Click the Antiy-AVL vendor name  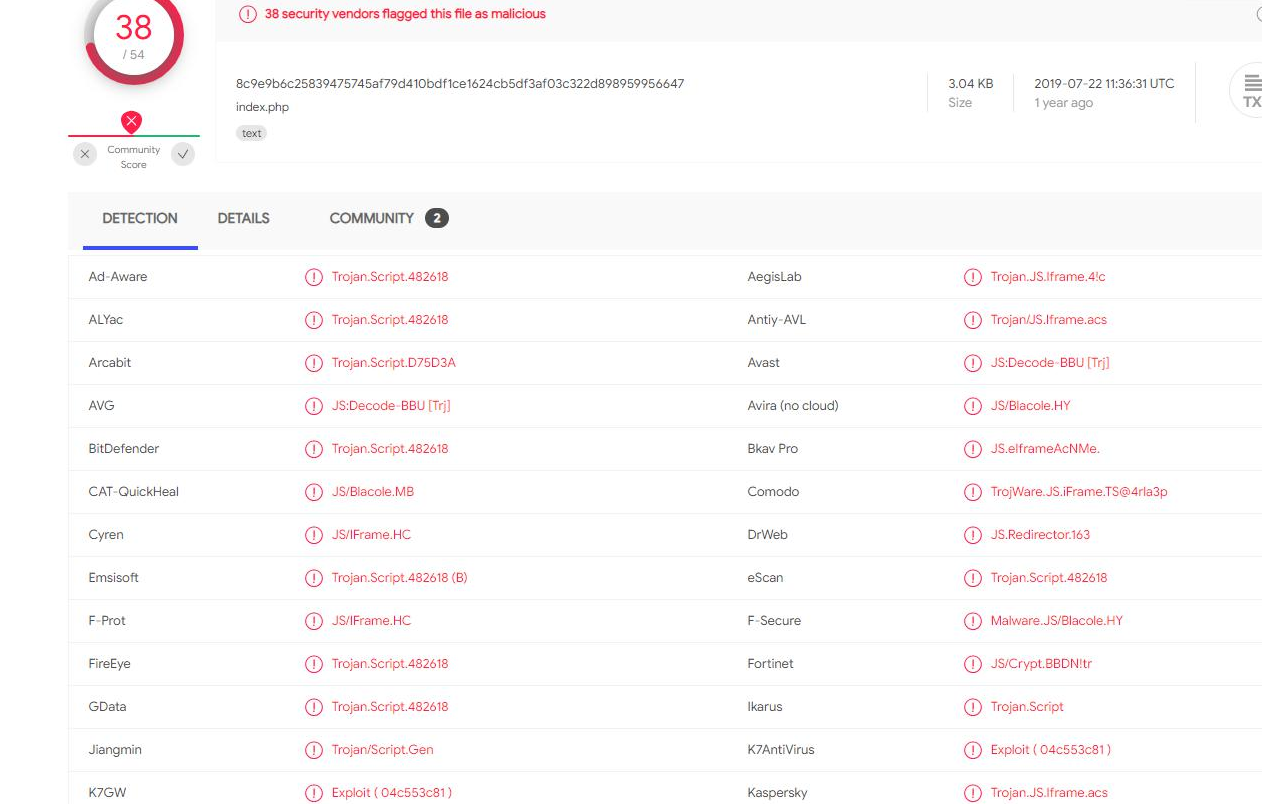777,320
